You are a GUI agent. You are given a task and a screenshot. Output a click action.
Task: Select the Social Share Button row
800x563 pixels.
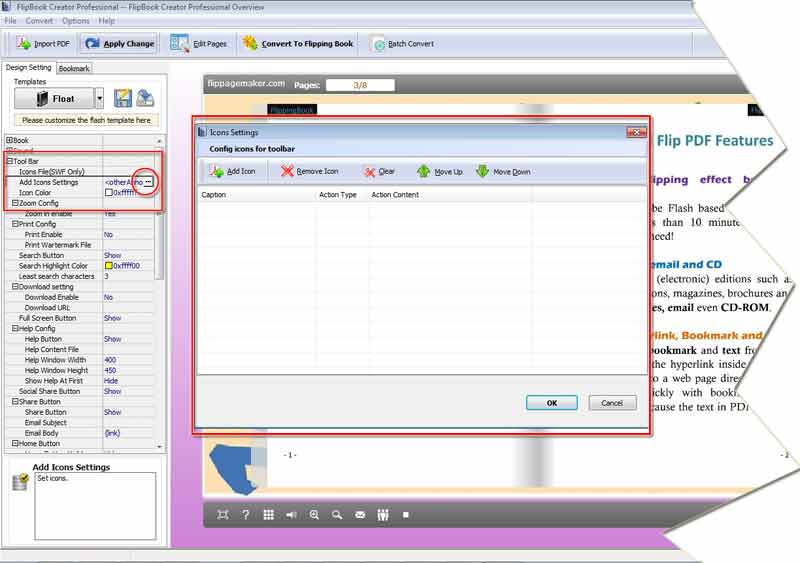tap(80, 391)
